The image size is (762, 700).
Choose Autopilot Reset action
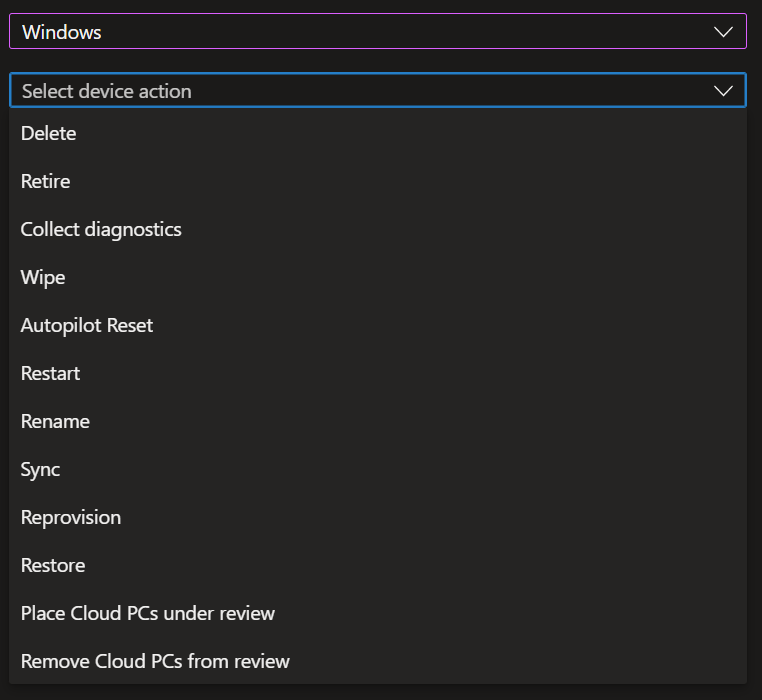[x=378, y=325]
